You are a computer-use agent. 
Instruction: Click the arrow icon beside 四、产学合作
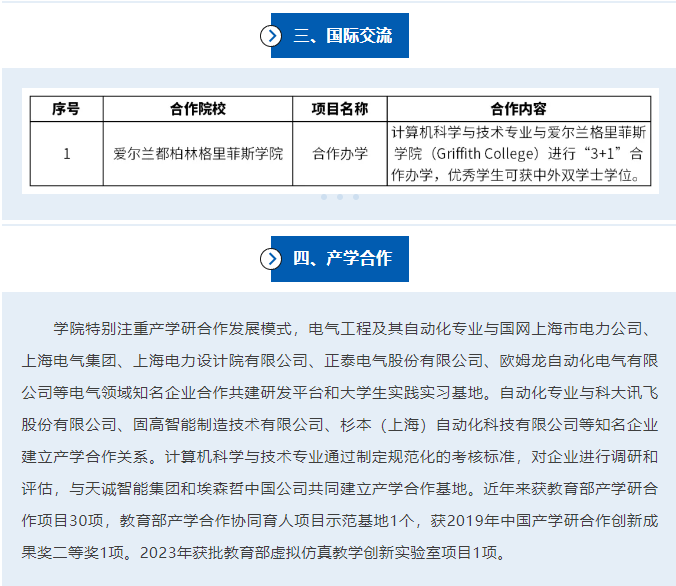click(271, 259)
